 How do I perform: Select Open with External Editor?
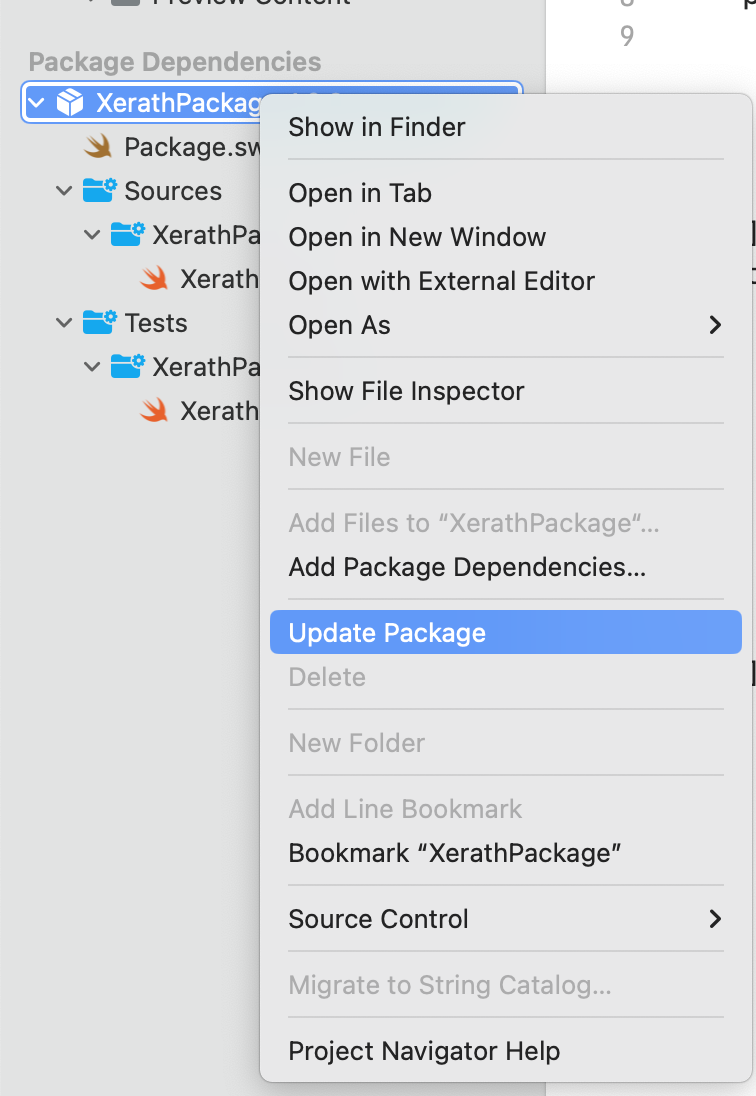tap(441, 281)
